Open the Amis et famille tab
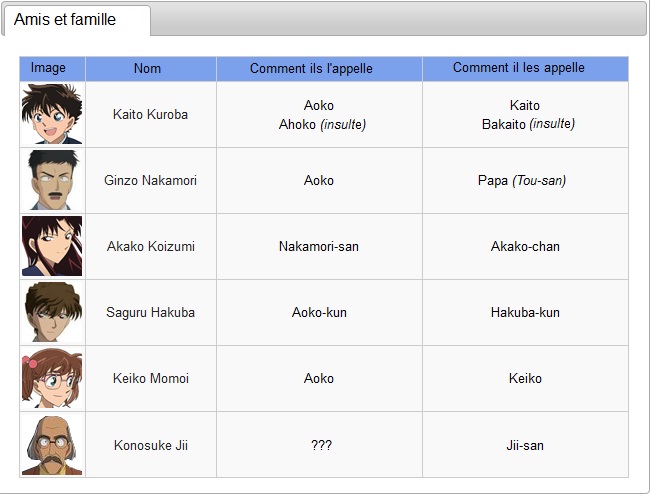The image size is (652, 500). pos(65,20)
